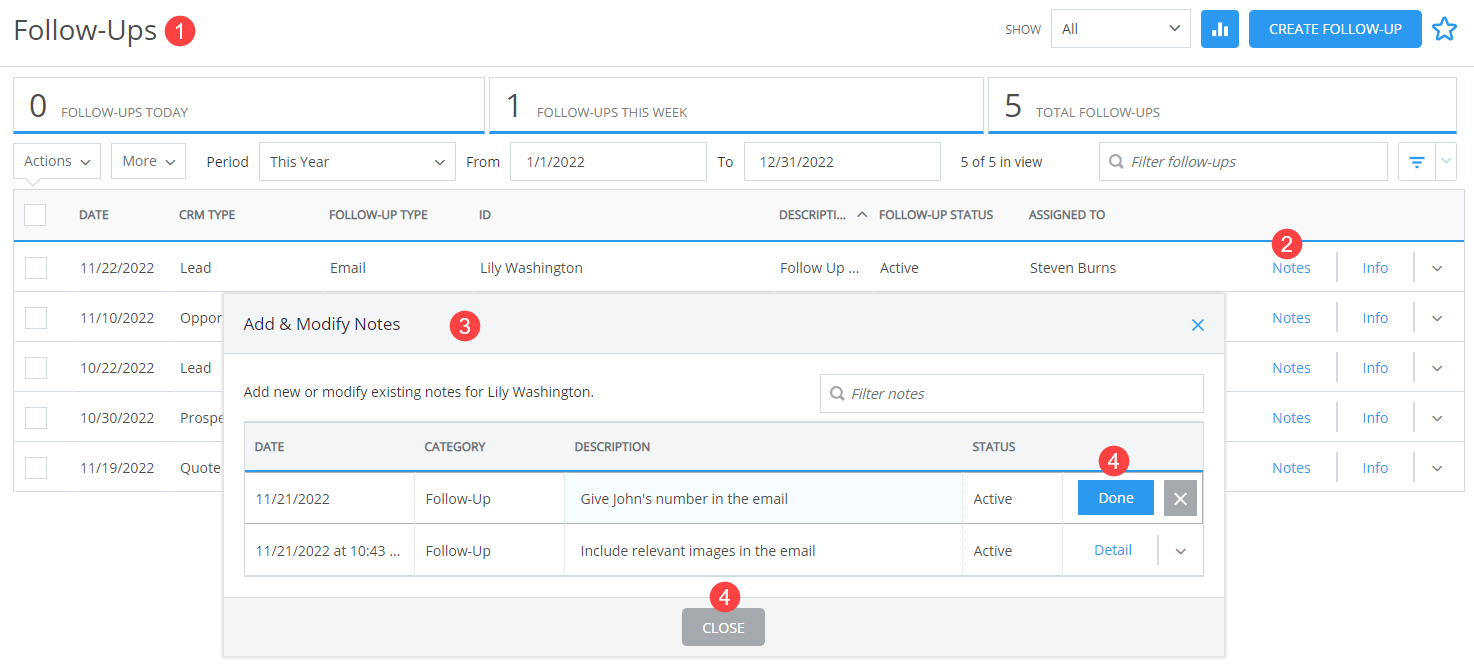The image size is (1474, 670).
Task: Expand the Period This Year dropdown
Action: click(x=357, y=162)
